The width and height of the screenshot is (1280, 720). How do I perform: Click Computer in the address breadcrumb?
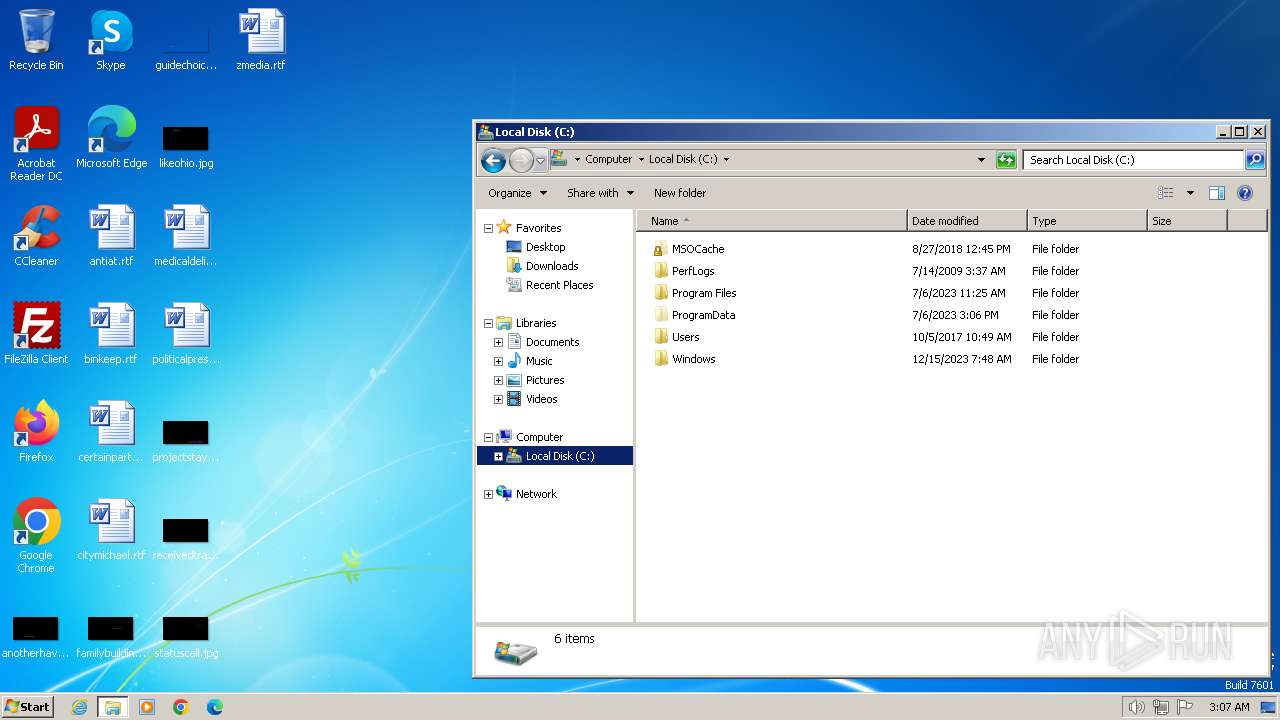[x=608, y=159]
